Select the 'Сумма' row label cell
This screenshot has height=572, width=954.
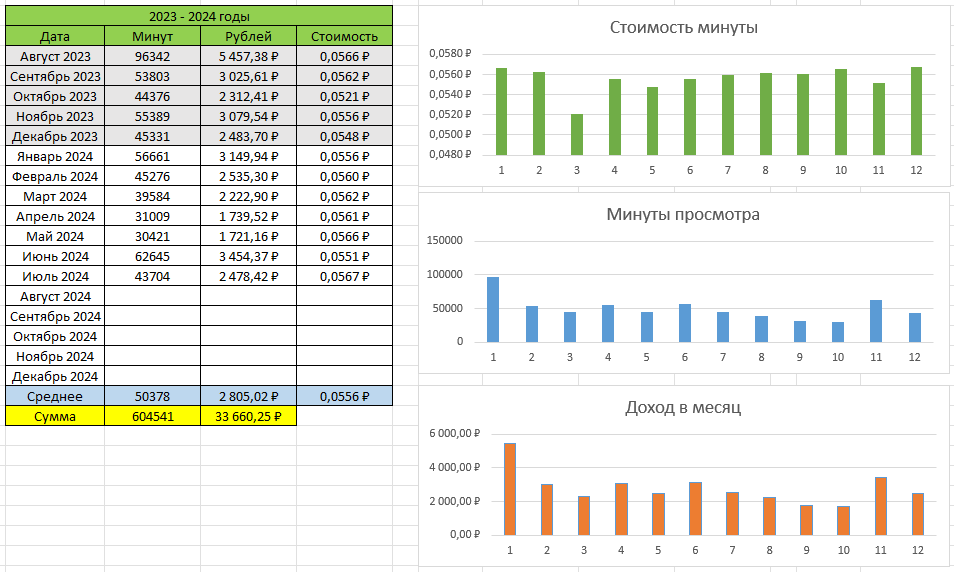[x=55, y=416]
